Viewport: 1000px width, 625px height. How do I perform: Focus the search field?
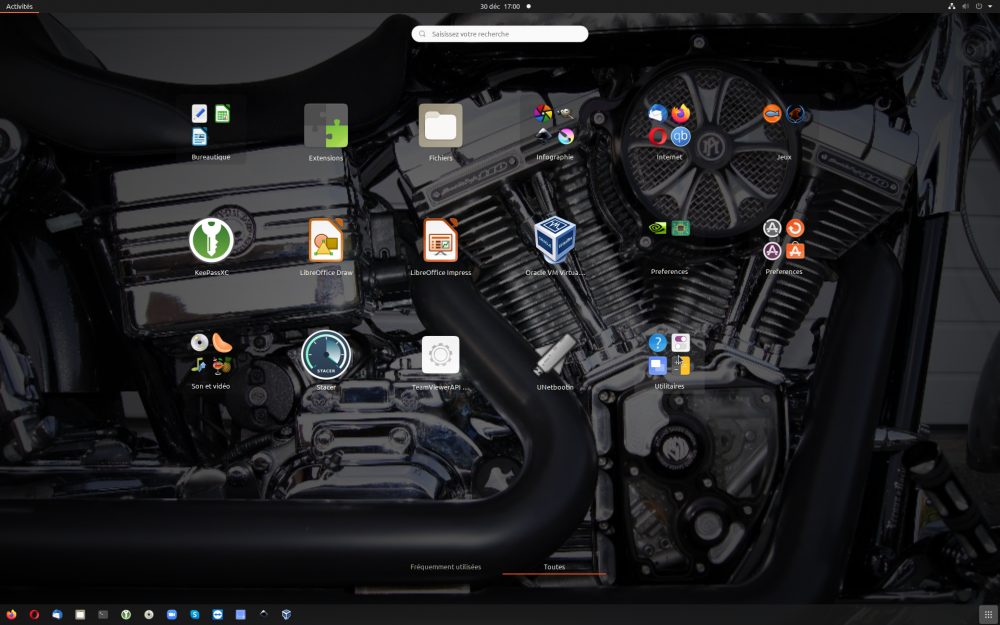500,34
